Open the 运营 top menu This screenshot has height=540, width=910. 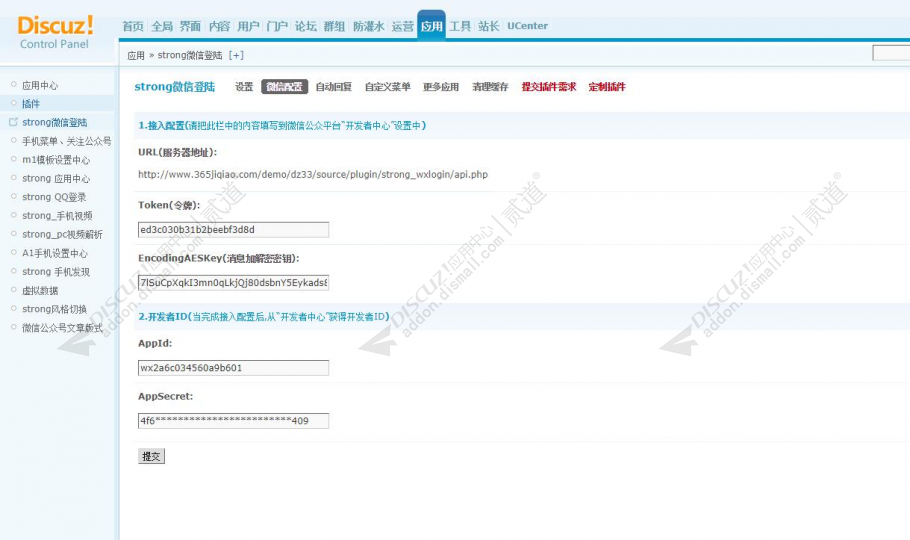[x=403, y=26]
